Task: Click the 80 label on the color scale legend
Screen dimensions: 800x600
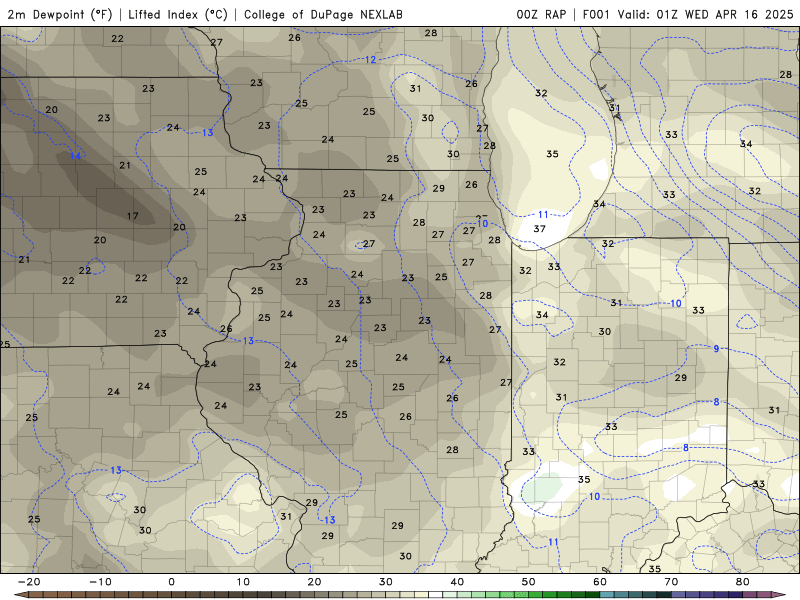Action: pyautogui.click(x=743, y=582)
